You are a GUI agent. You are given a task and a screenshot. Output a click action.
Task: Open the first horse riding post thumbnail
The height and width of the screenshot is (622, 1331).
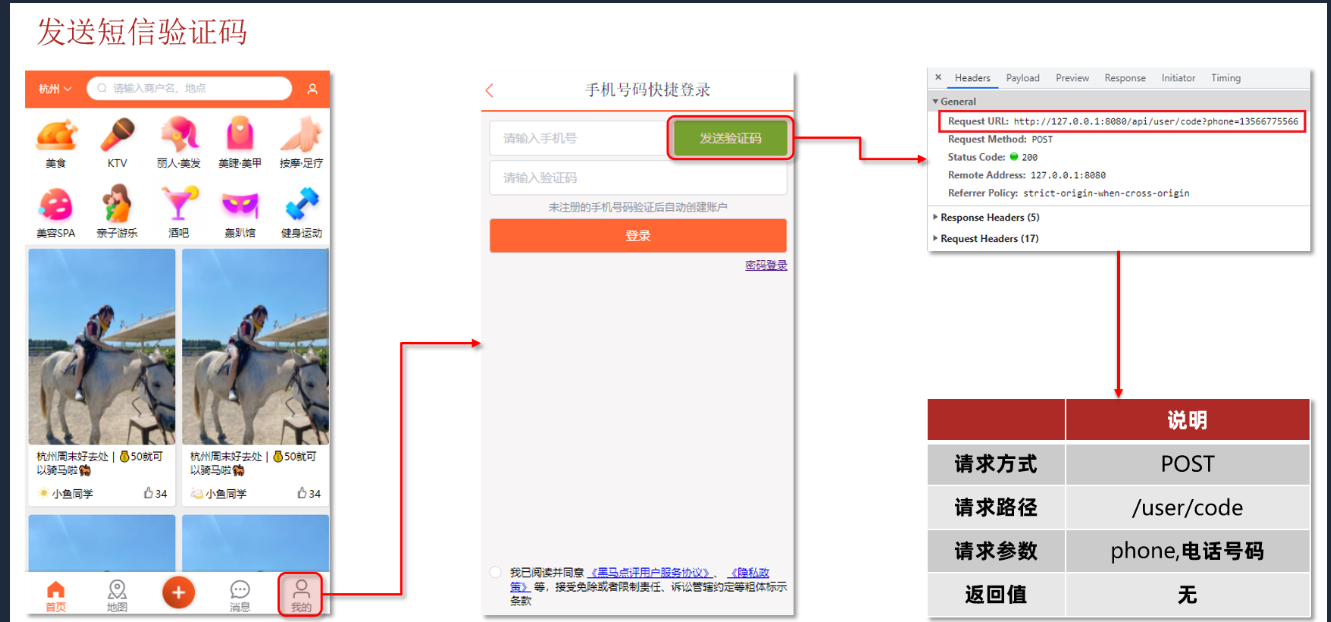click(x=102, y=346)
